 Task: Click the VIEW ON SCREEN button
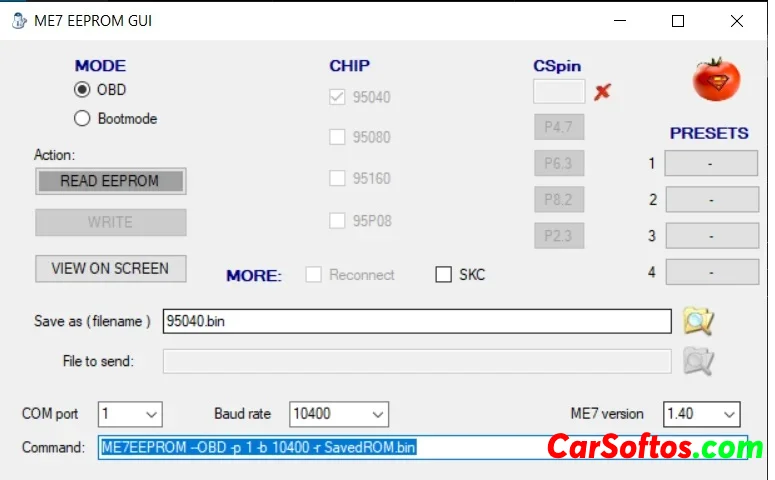click(x=110, y=268)
